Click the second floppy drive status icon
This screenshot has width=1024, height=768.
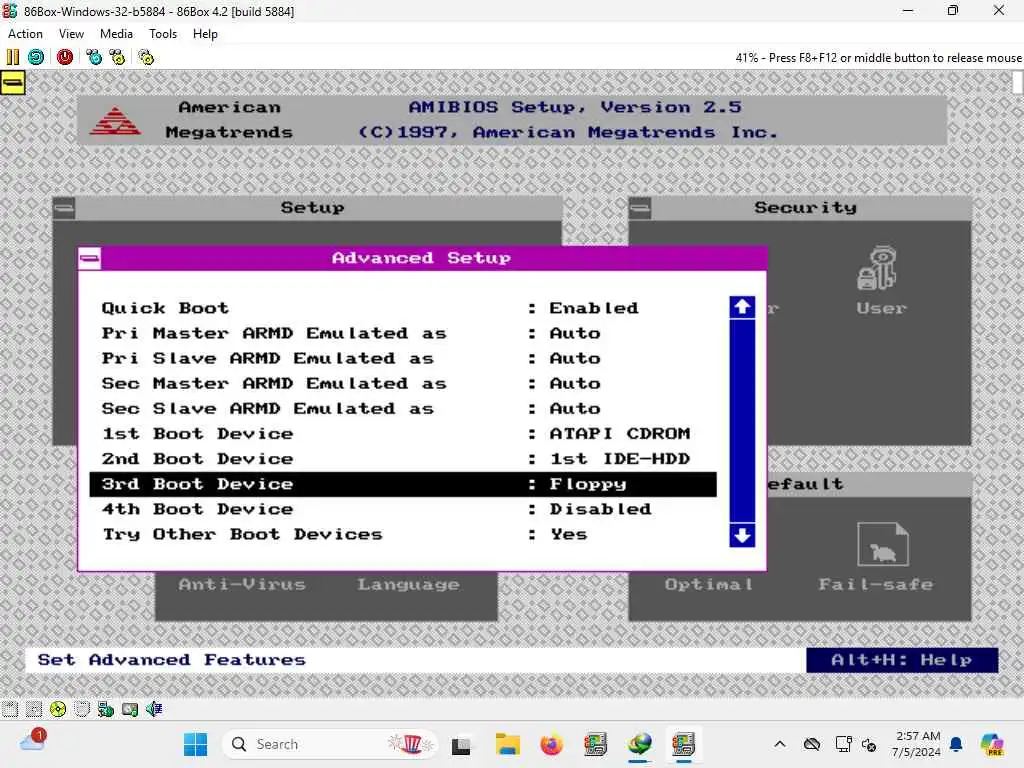click(34, 709)
